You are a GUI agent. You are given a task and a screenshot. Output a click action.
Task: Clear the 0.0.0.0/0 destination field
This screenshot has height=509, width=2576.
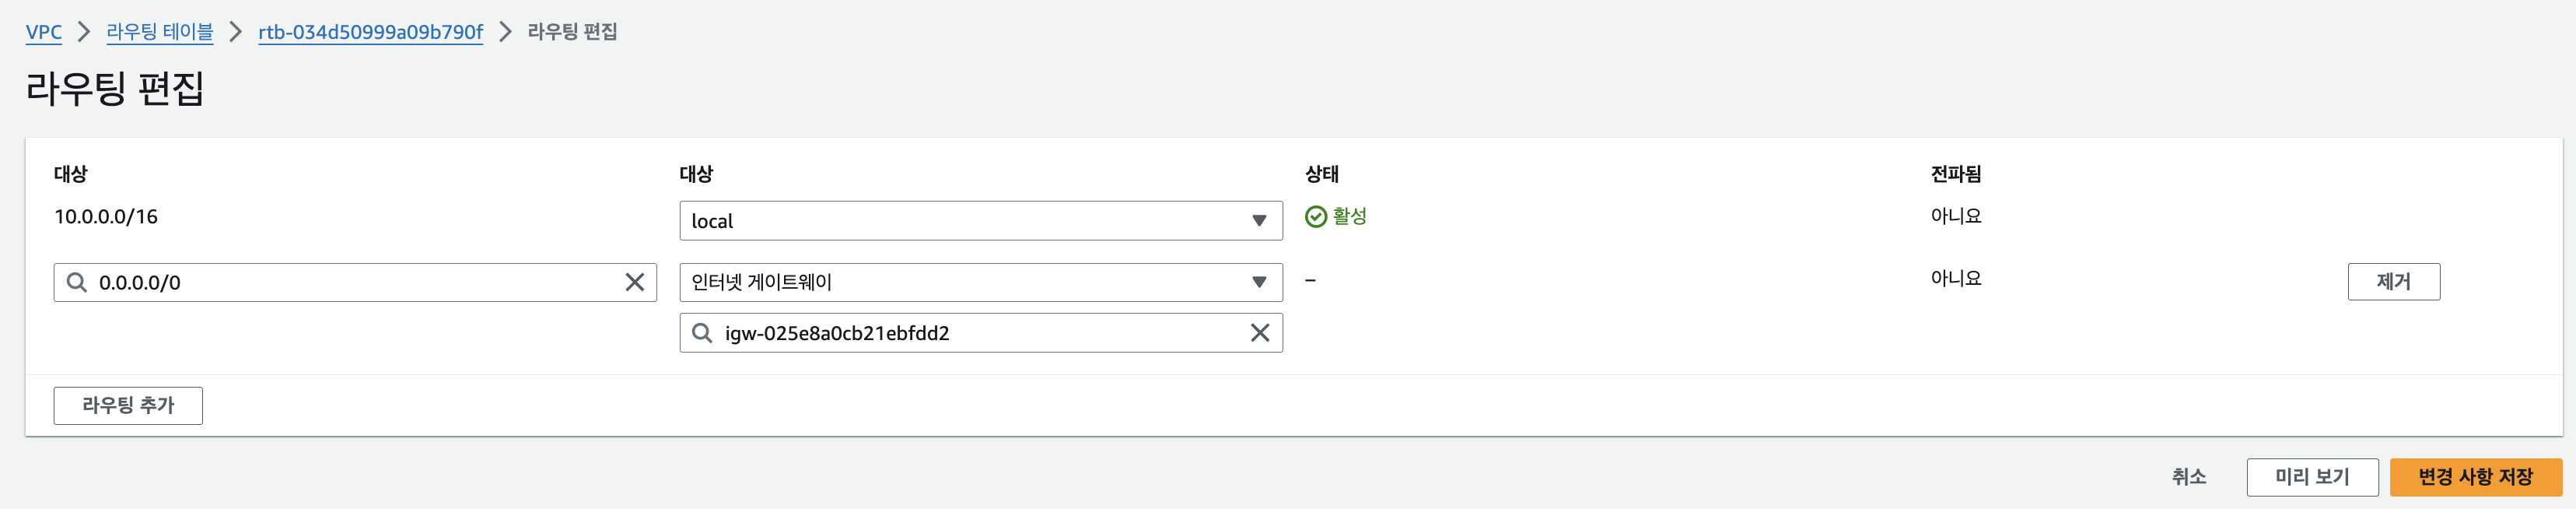(x=634, y=282)
